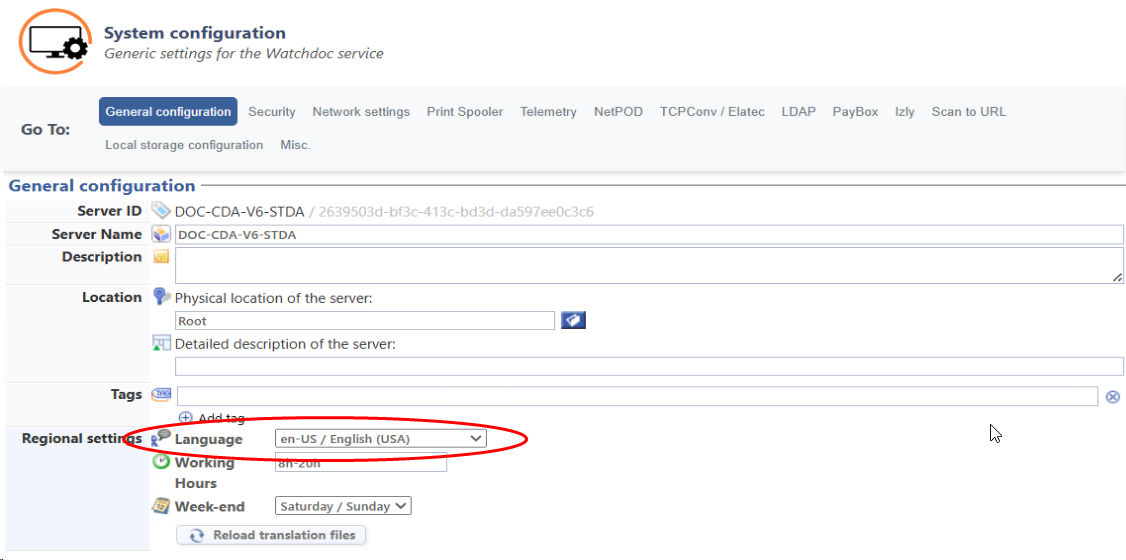Go to the Print Spooler section
The height and width of the screenshot is (560, 1126).
465,112
